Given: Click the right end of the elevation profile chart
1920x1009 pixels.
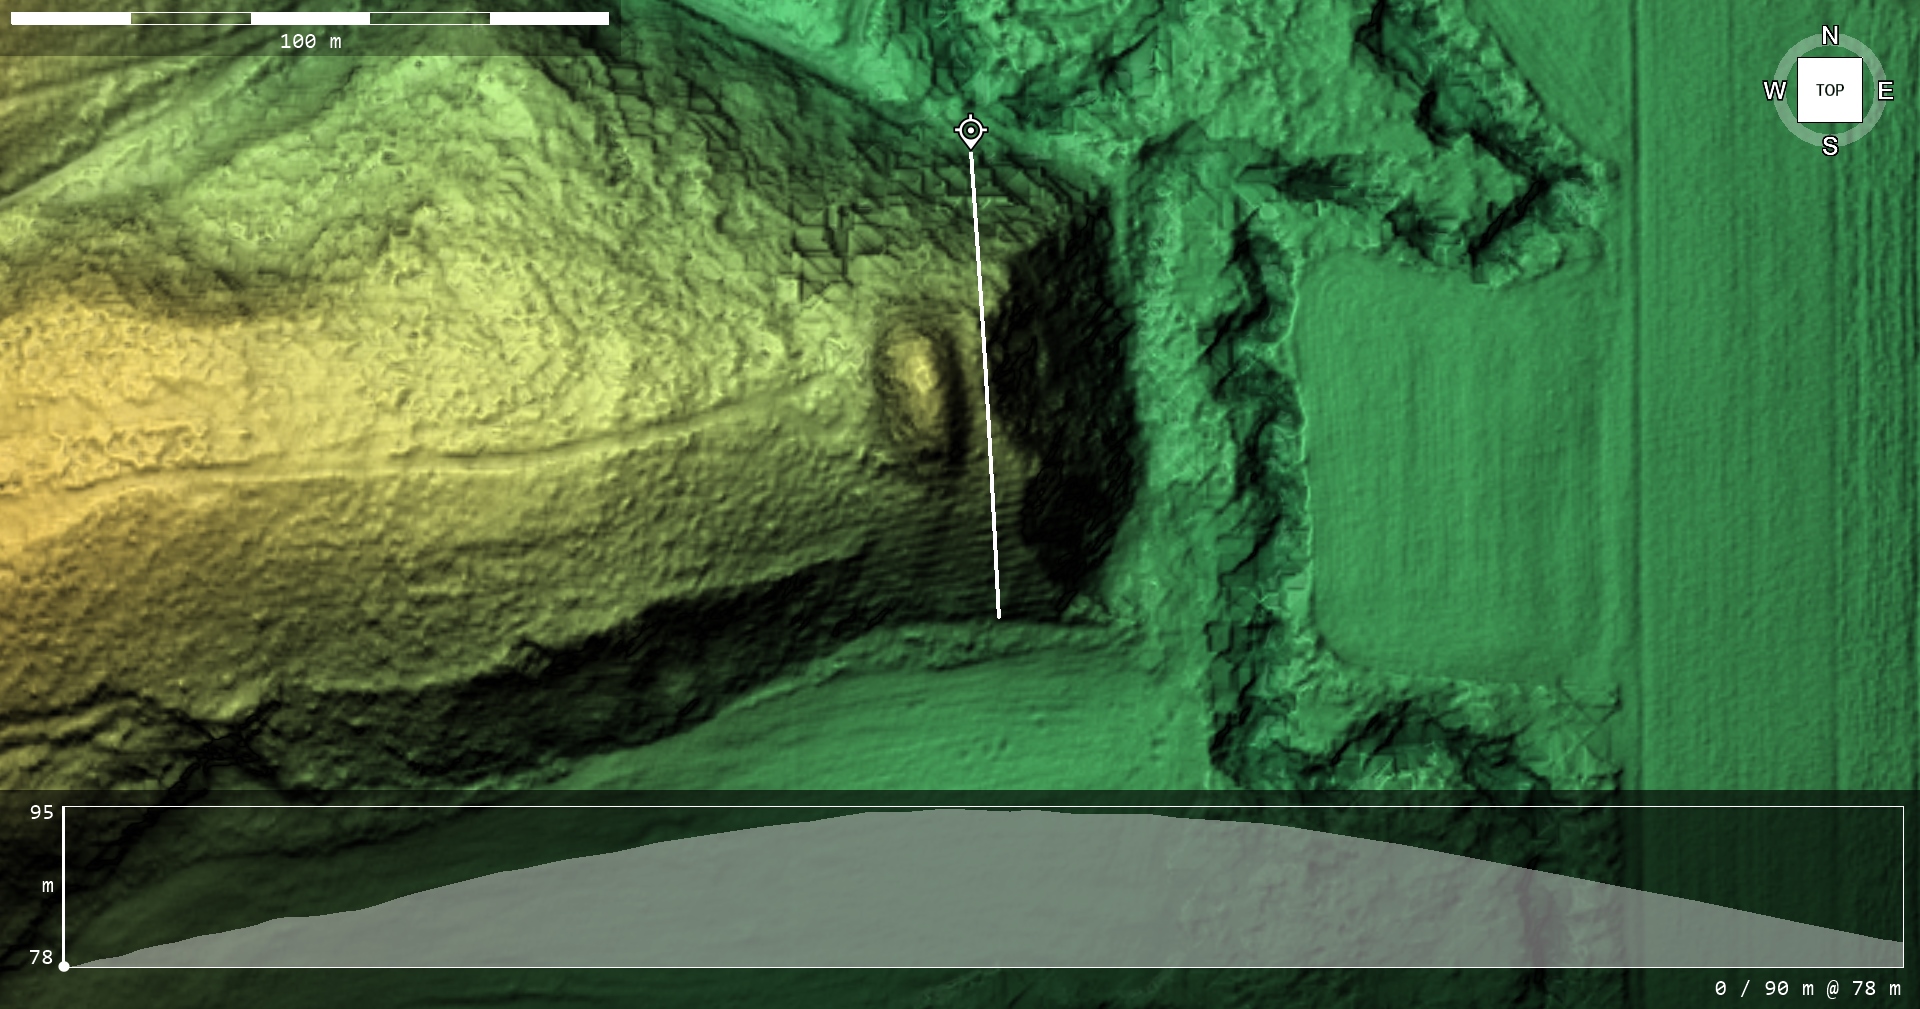Looking at the screenshot, I should [1900, 940].
